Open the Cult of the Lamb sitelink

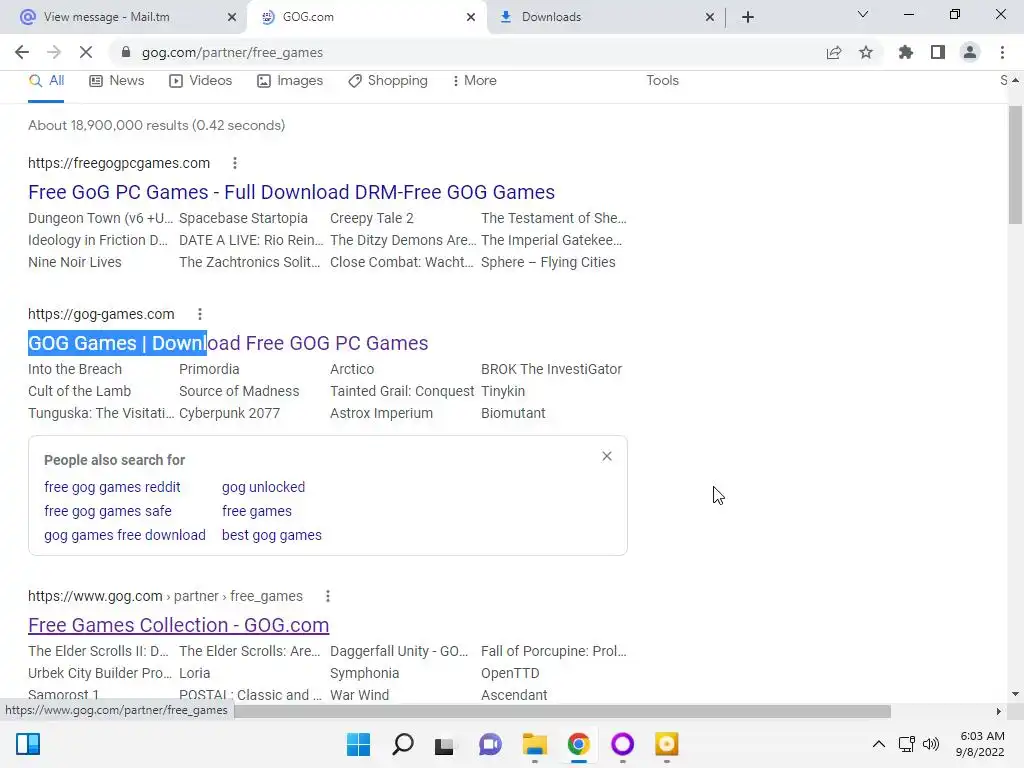(79, 391)
